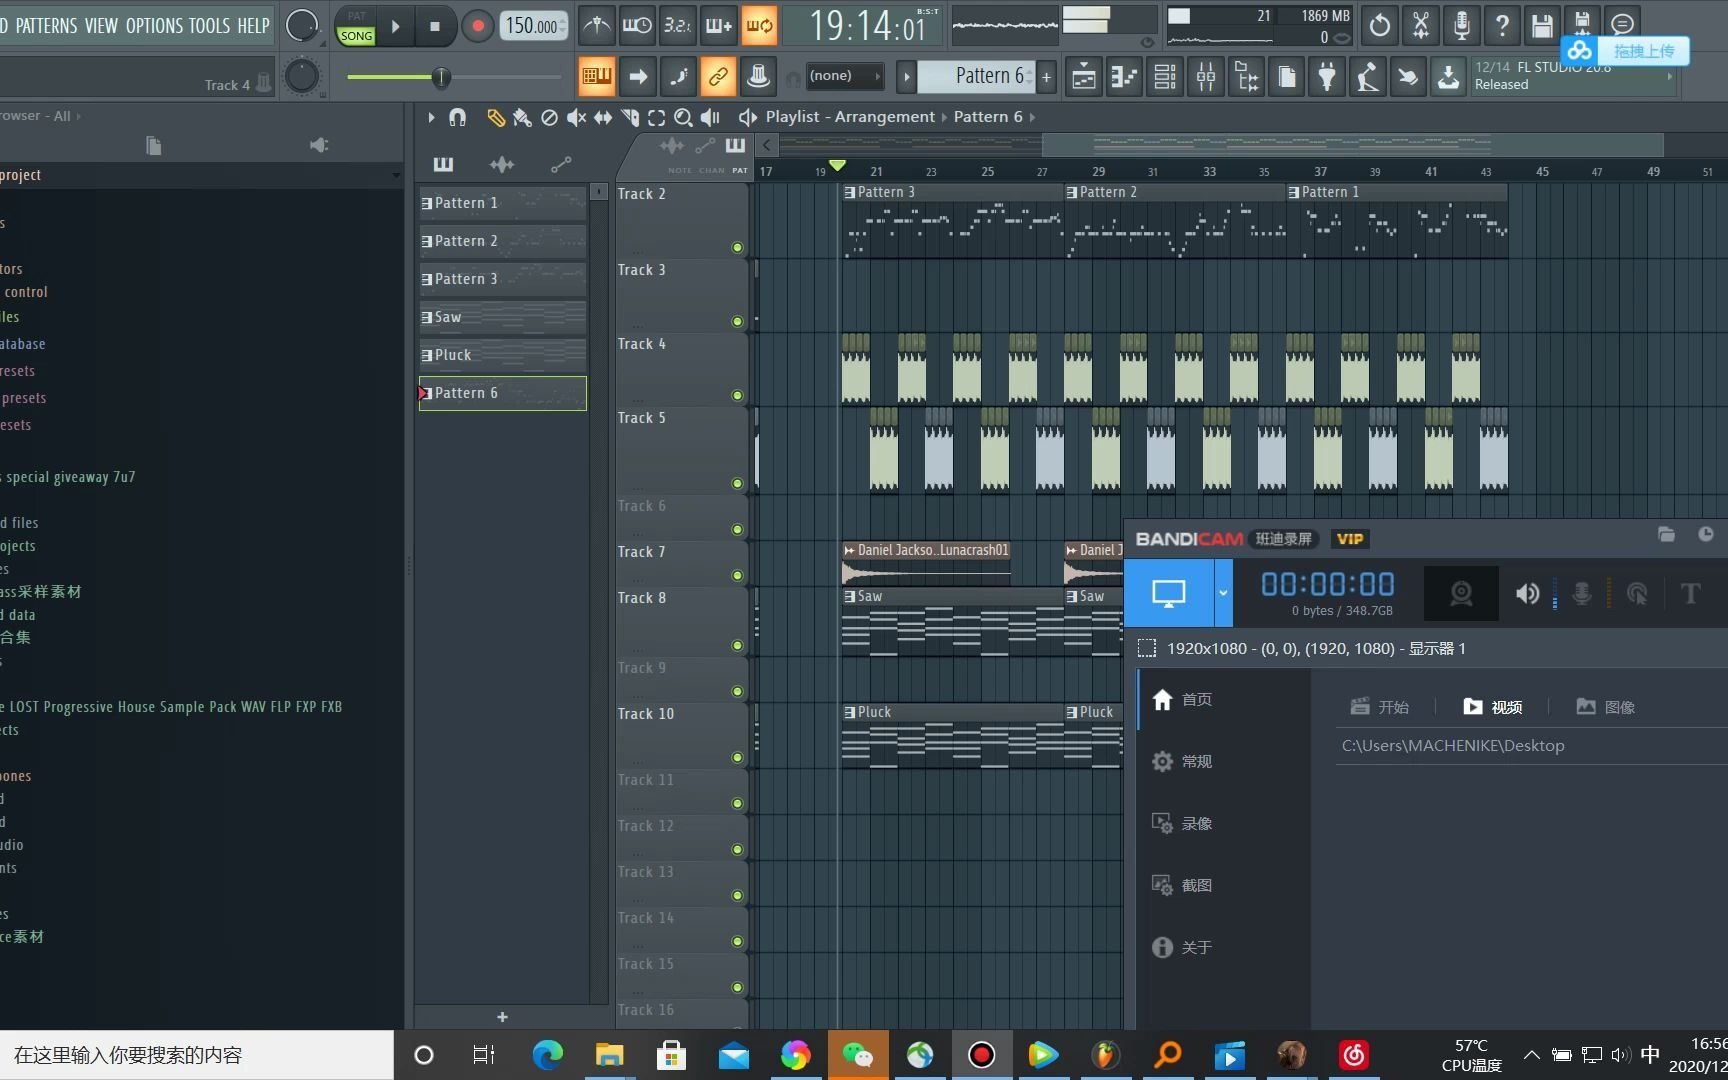Toggle typing keyboard to piano keyboard

pyautogui.click(x=597, y=76)
